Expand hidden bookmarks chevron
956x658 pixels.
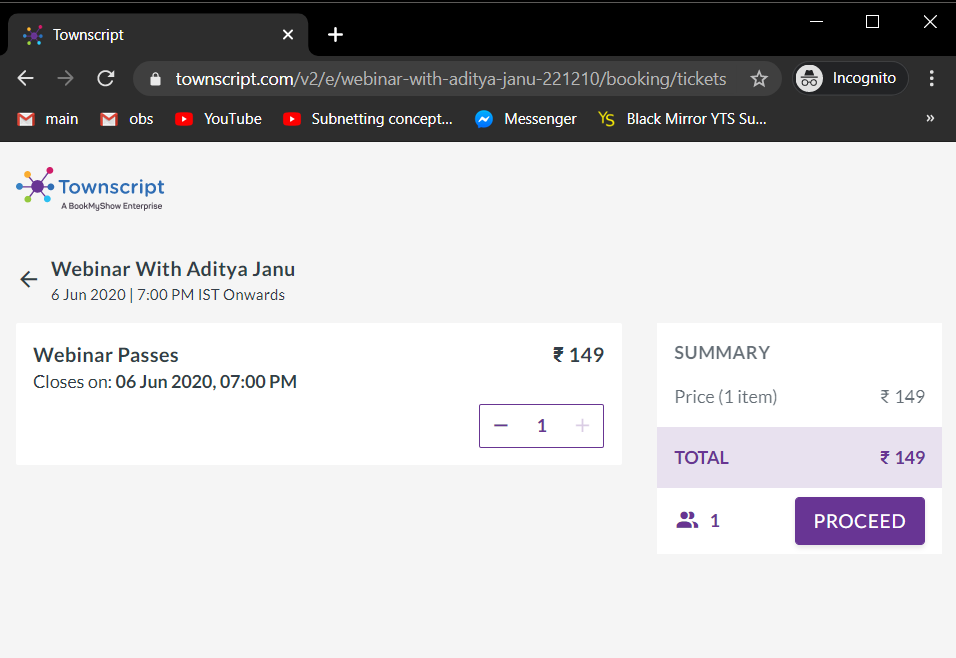point(930,119)
